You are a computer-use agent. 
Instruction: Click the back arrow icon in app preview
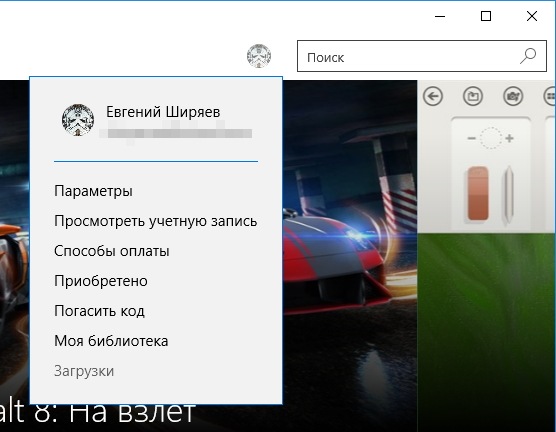[433, 96]
